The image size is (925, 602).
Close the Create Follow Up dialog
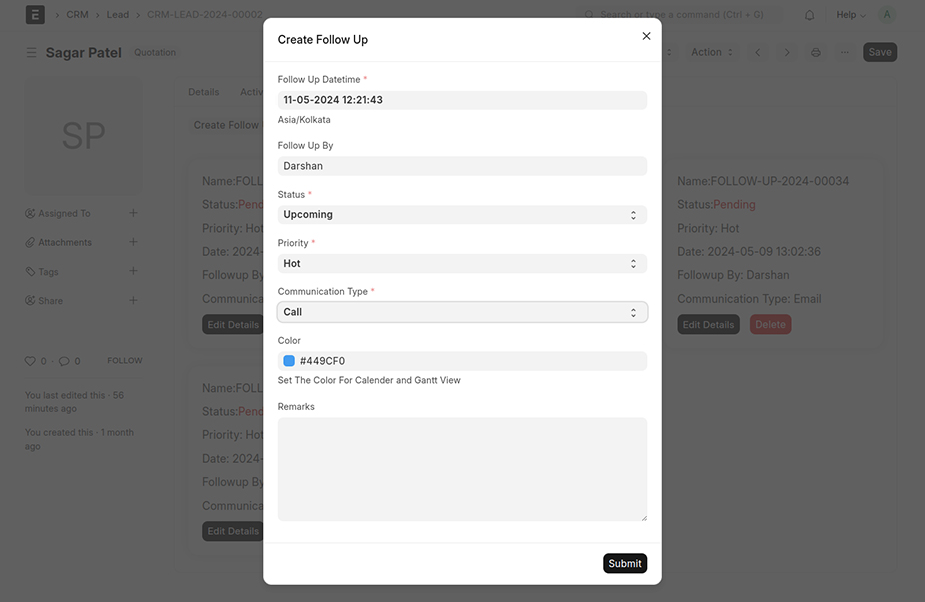click(x=646, y=36)
